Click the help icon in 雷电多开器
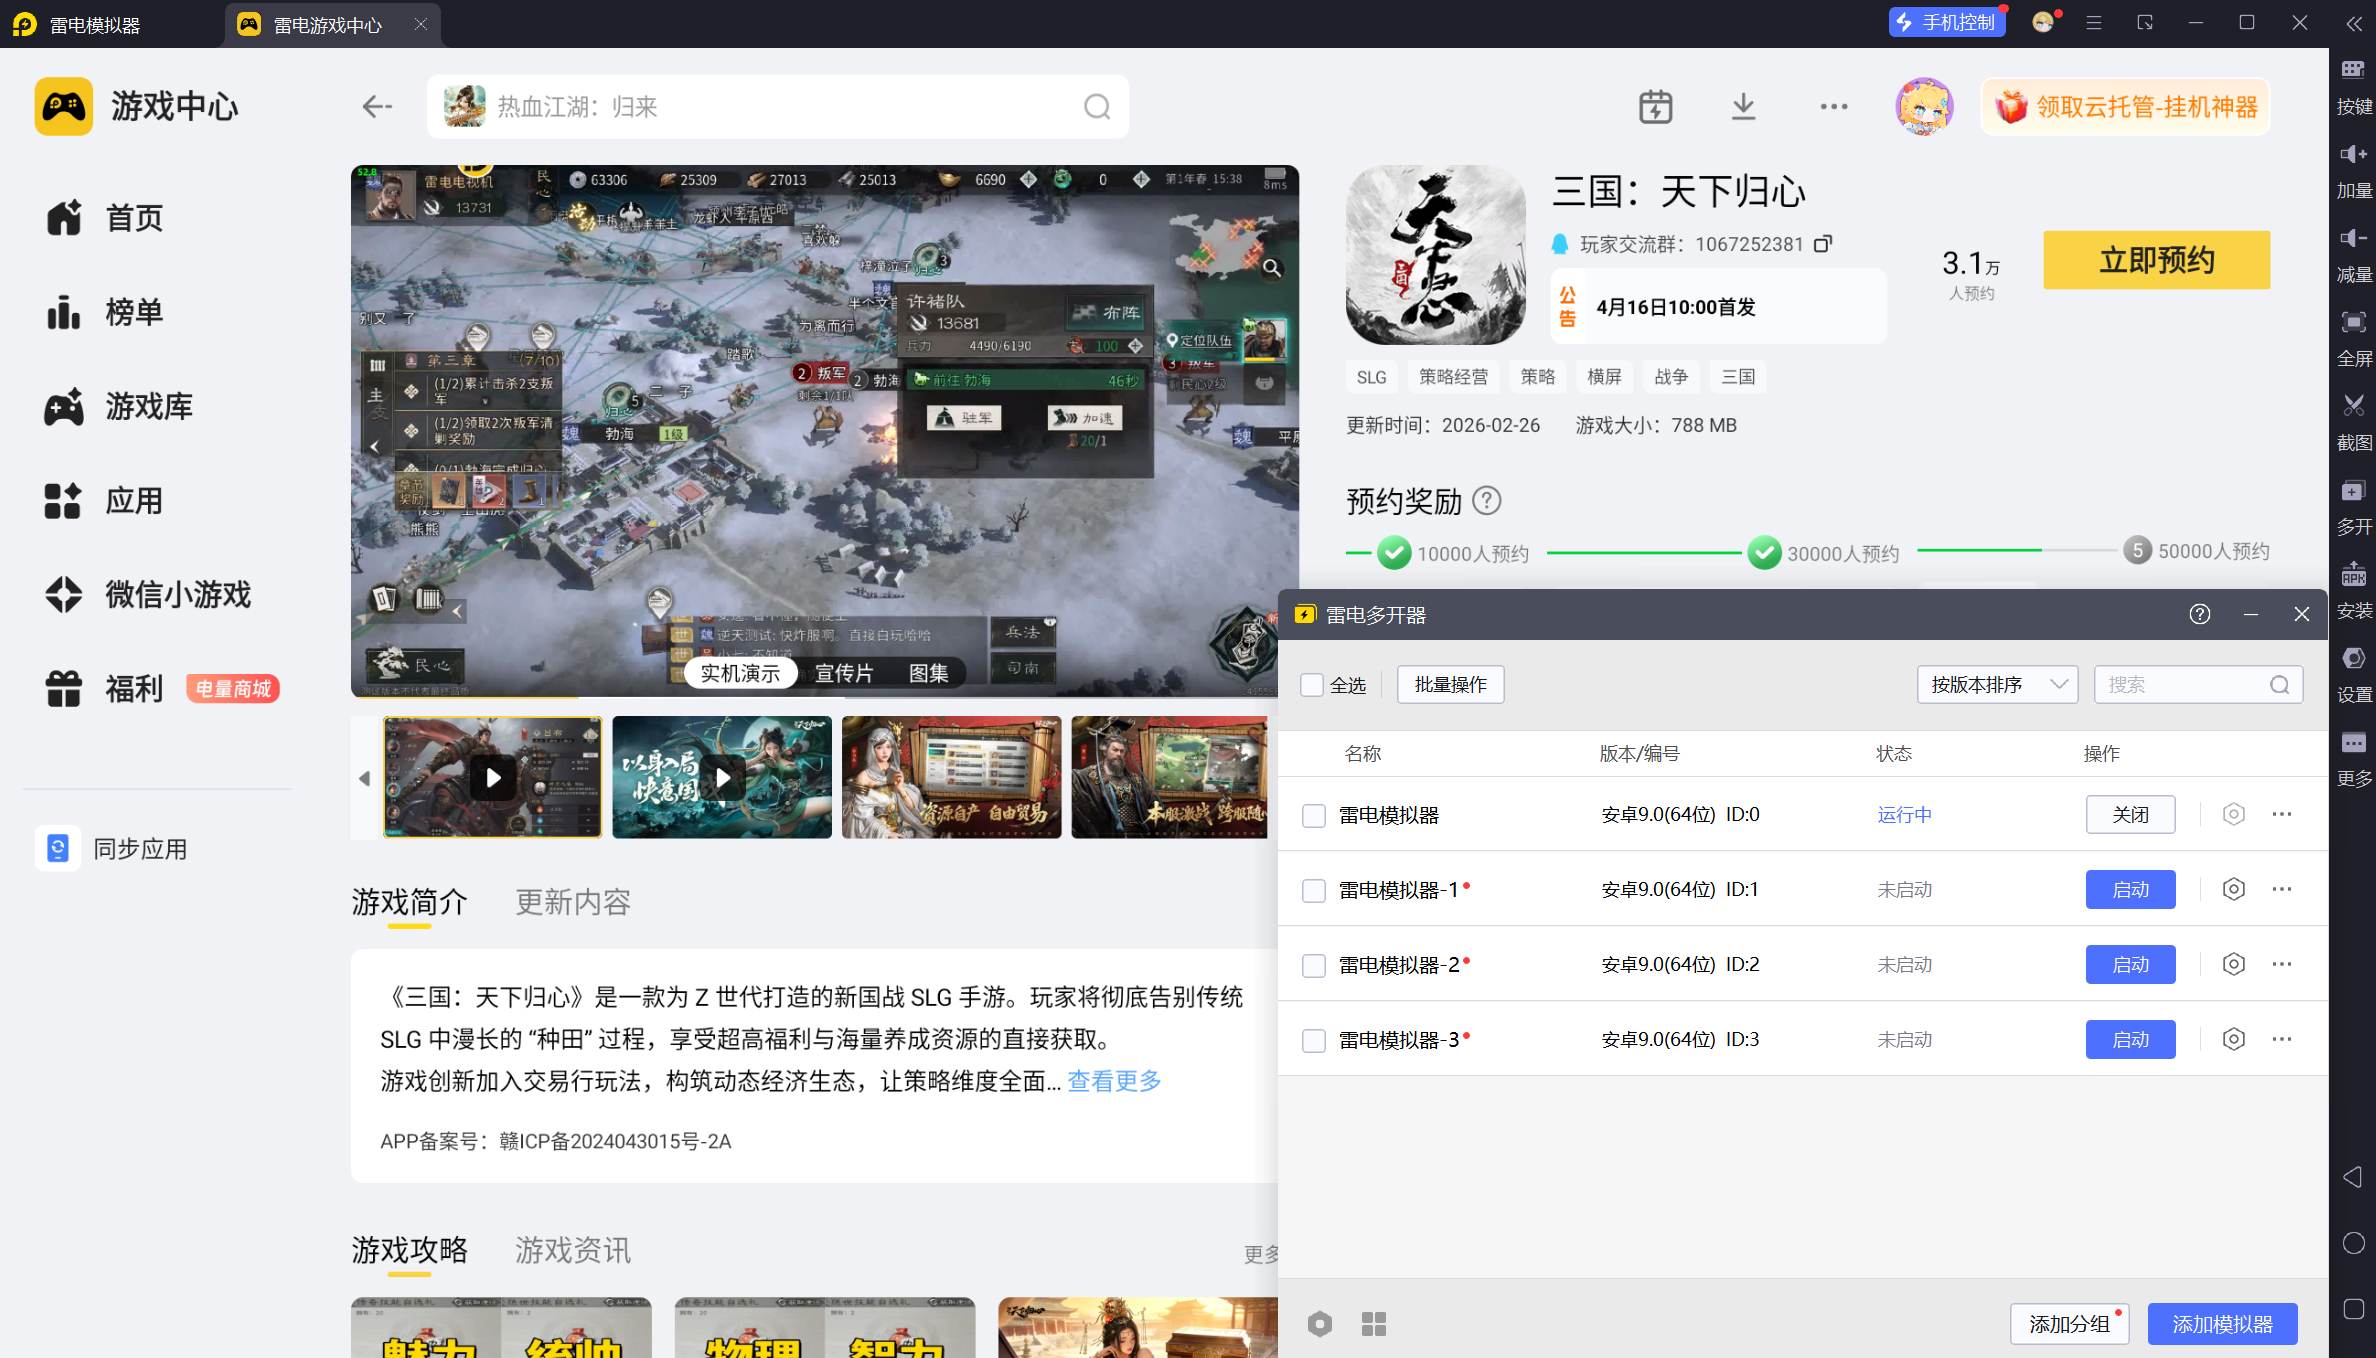The width and height of the screenshot is (2376, 1358). click(x=2199, y=614)
